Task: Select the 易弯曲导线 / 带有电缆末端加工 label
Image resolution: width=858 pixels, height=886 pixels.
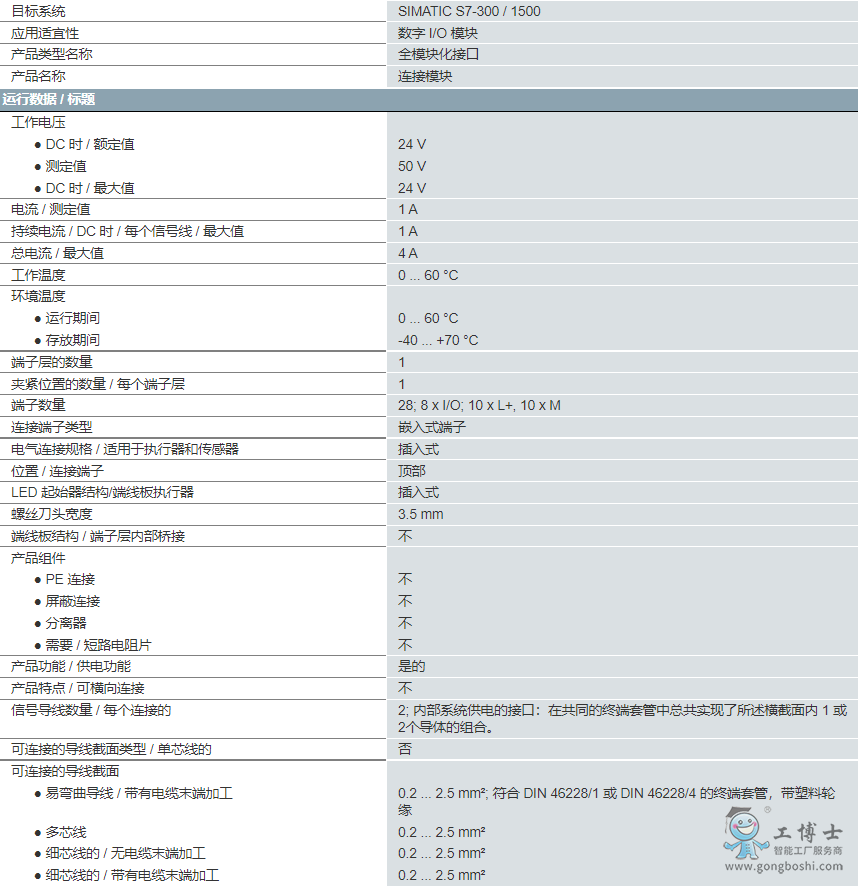Action: pos(139,793)
